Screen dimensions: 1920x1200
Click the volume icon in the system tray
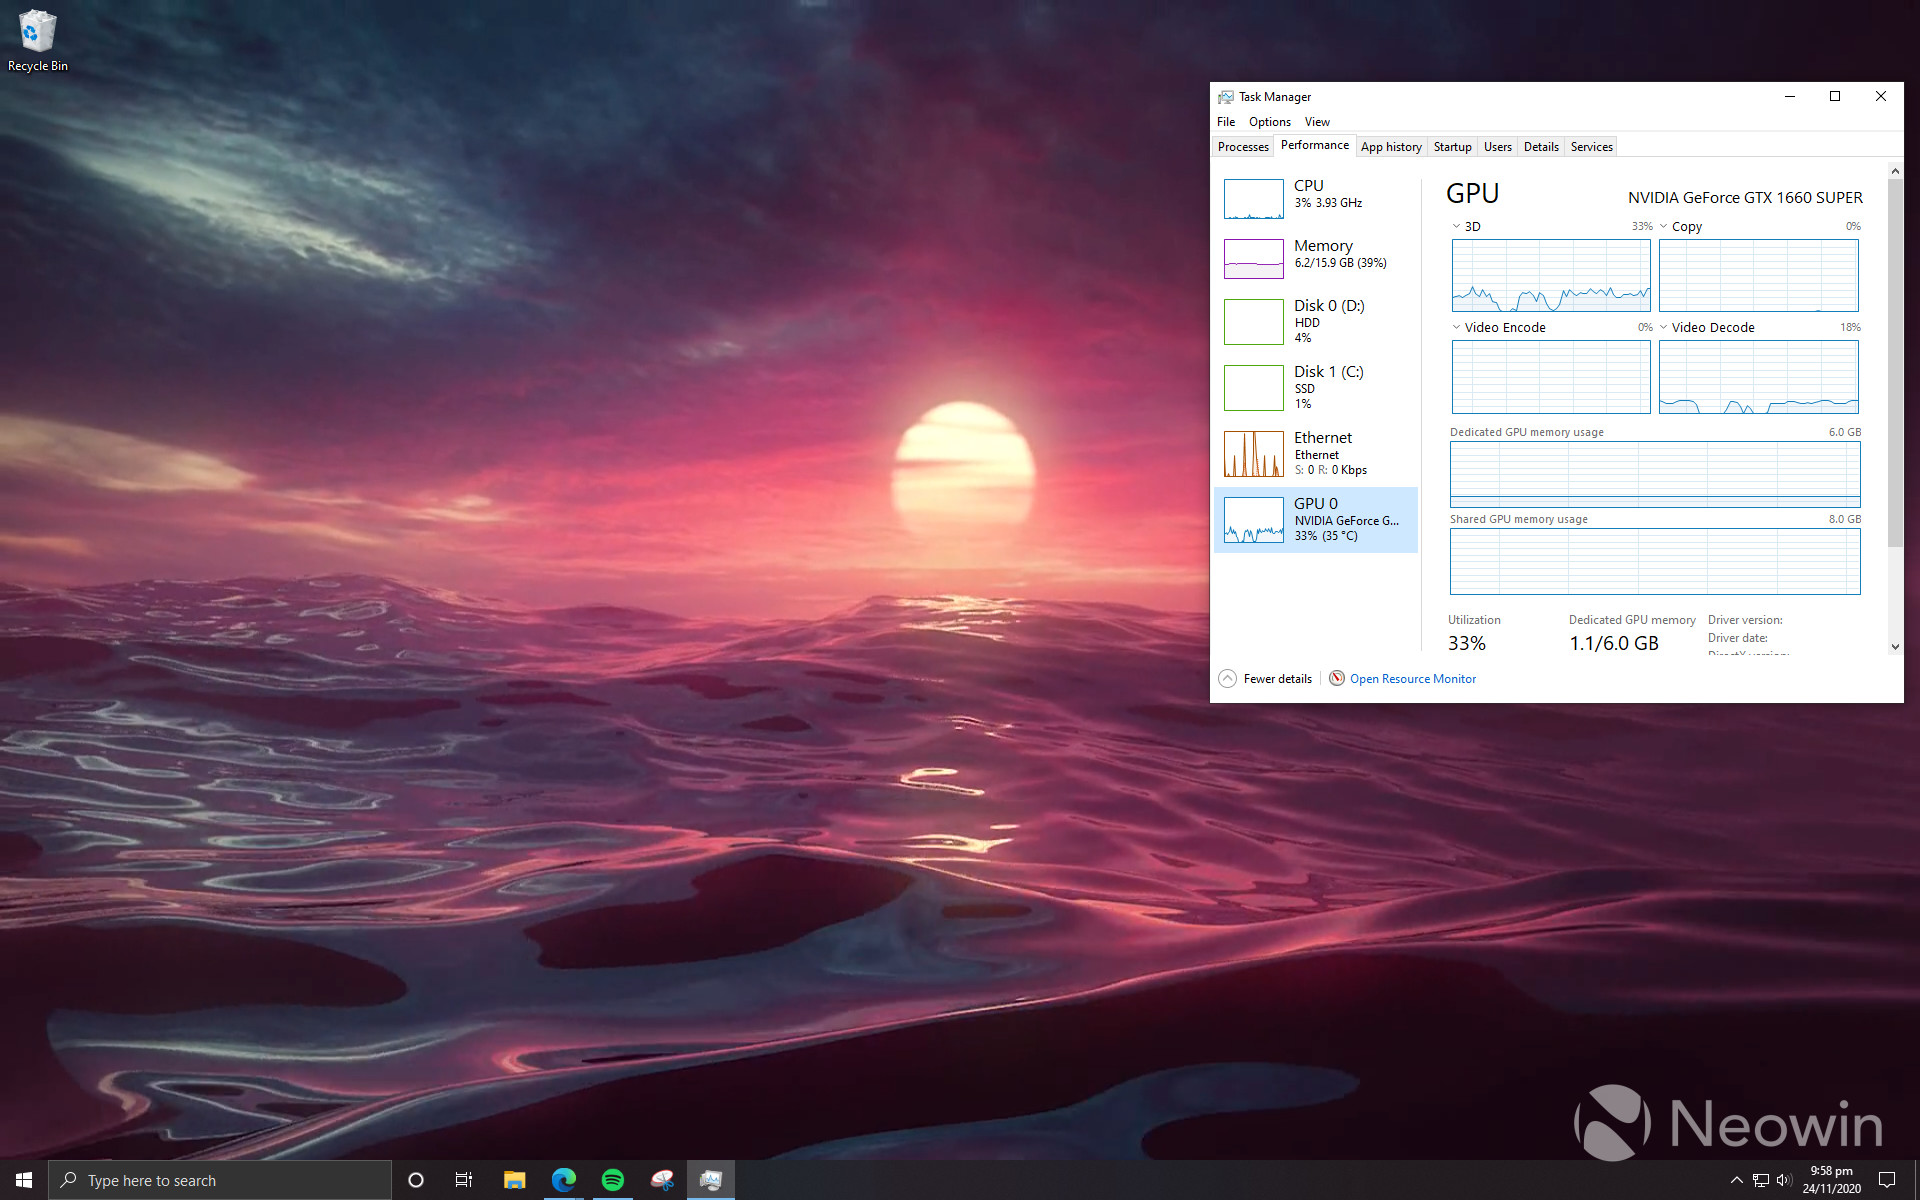(x=1786, y=1180)
